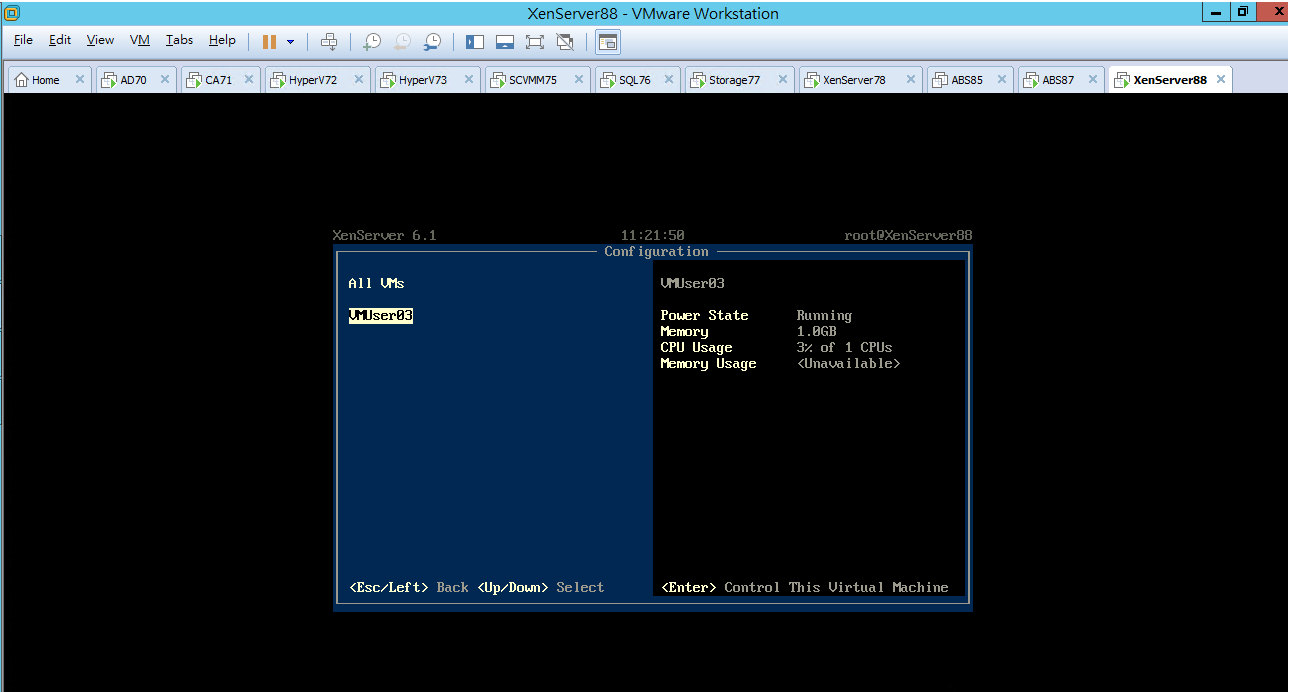Close the SCVMM75 tab
Image resolution: width=1289 pixels, height=692 pixels.
[579, 80]
